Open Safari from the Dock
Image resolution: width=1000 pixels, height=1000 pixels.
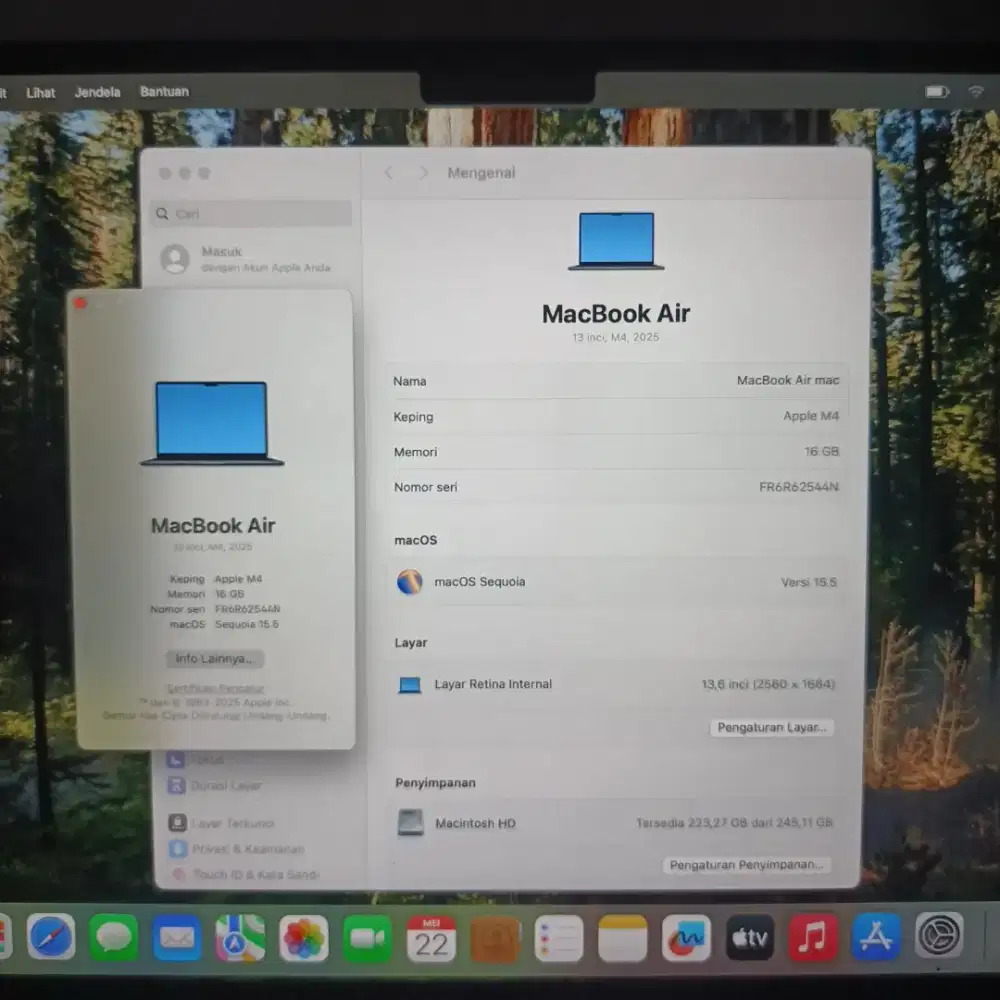(51, 938)
